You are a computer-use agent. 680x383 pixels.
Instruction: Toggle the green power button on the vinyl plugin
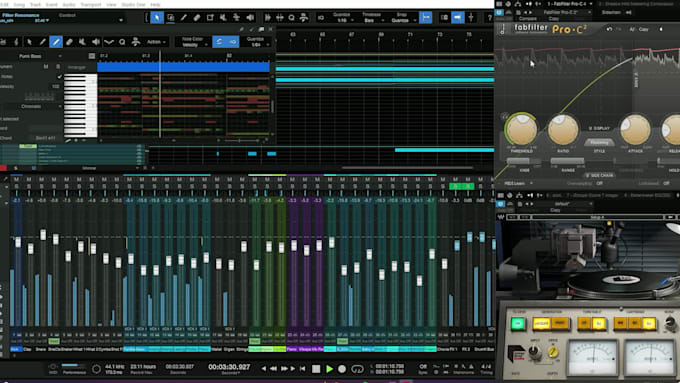(x=517, y=324)
